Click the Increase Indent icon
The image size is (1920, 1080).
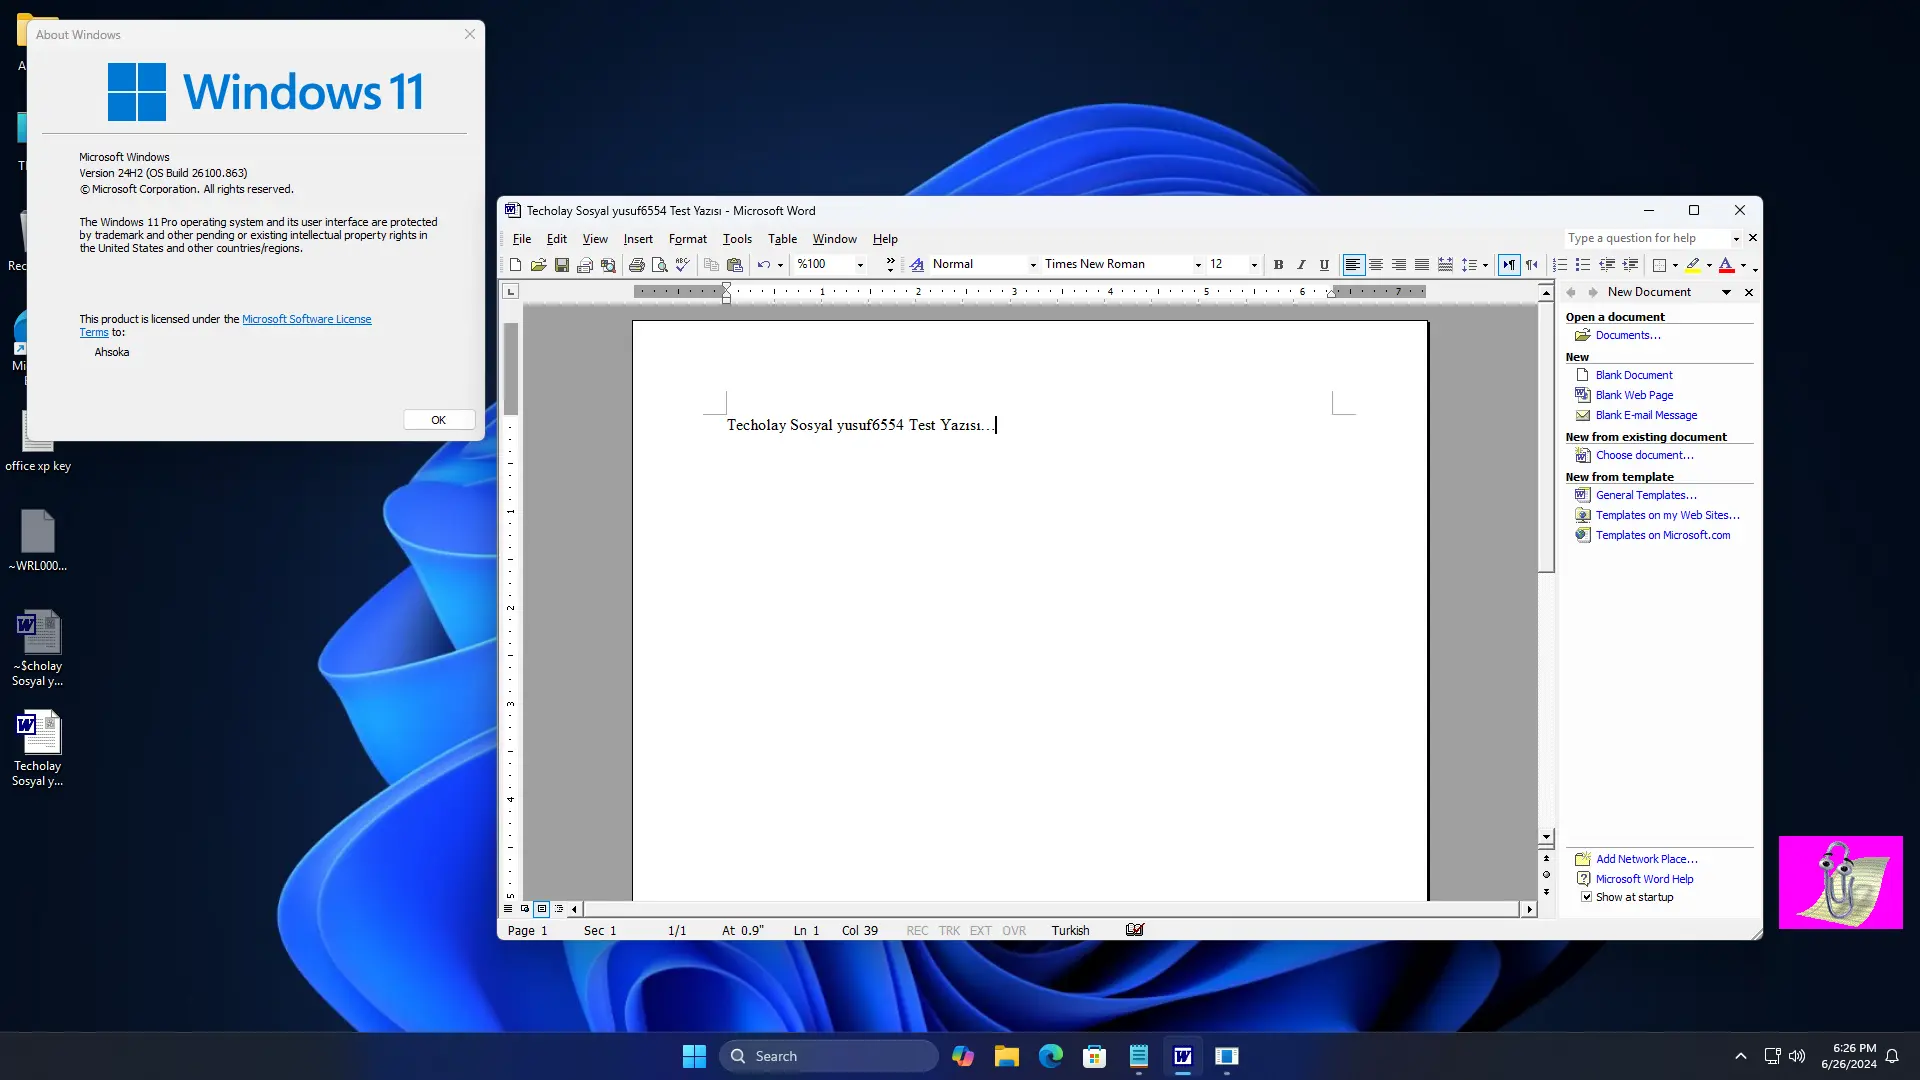click(x=1630, y=265)
